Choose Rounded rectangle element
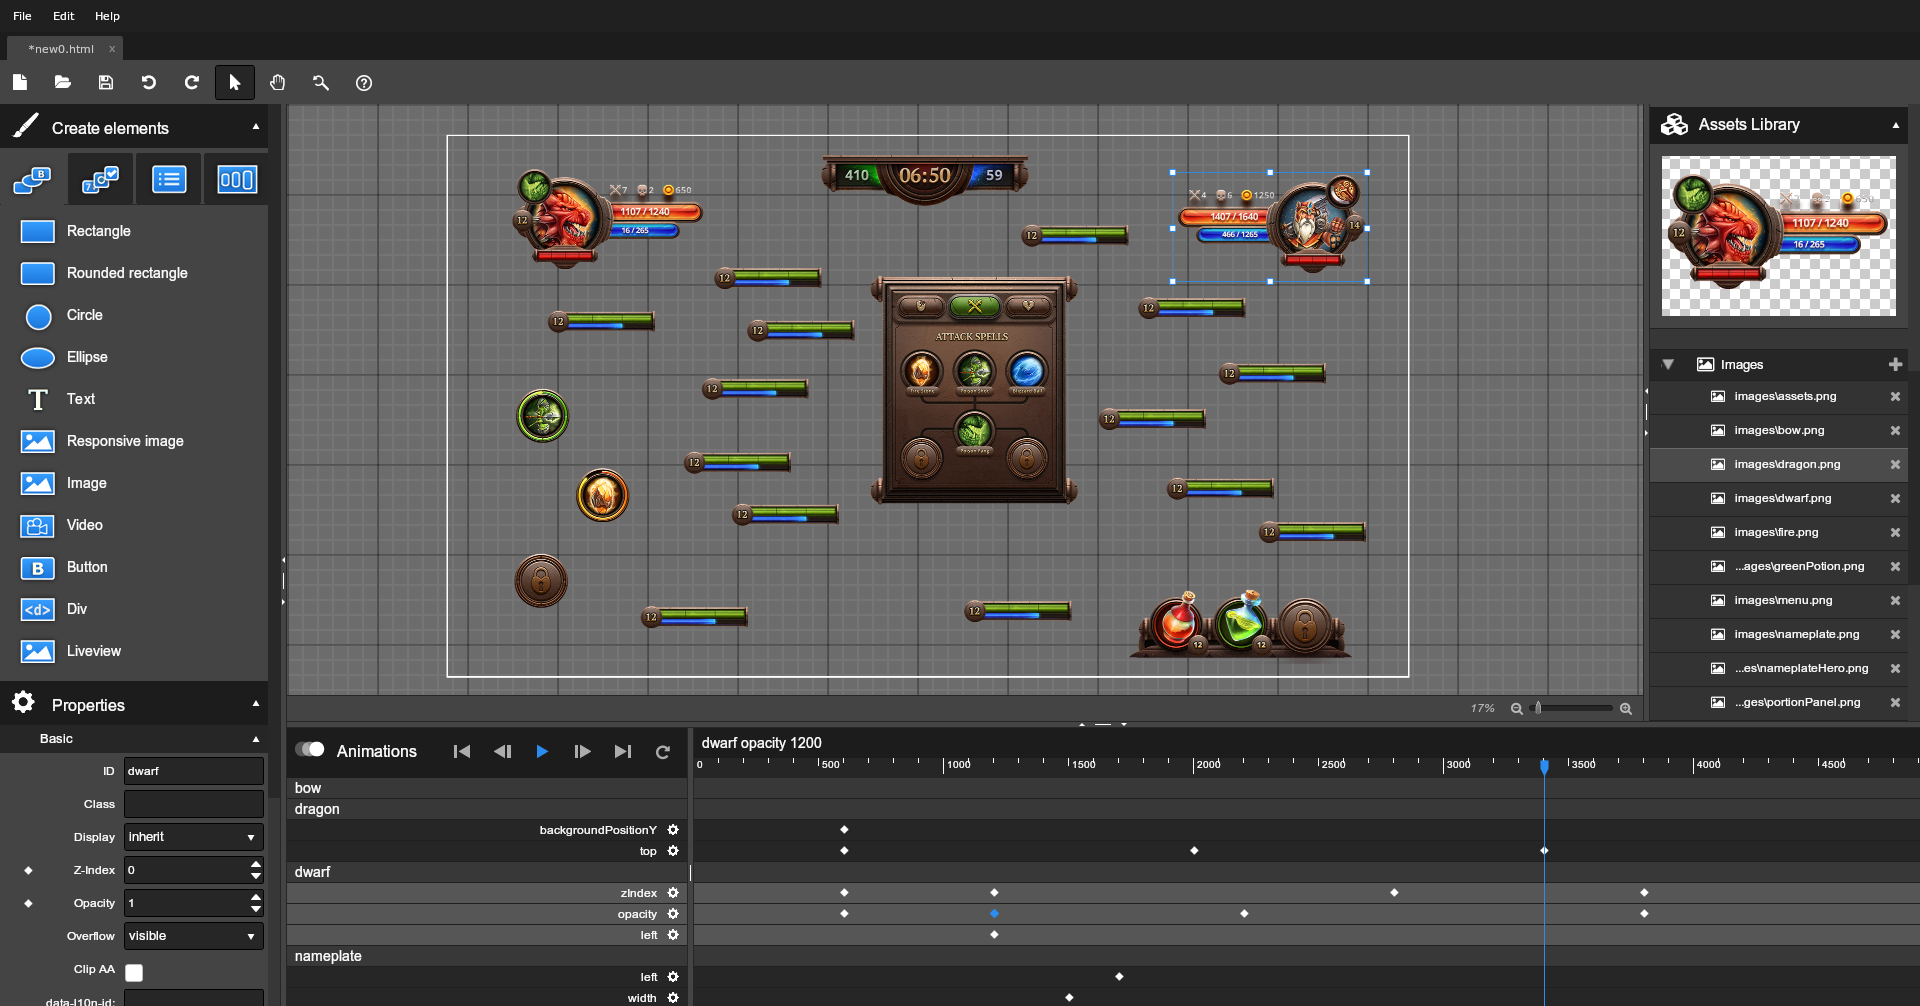The height and width of the screenshot is (1006, 1920). [x=127, y=273]
